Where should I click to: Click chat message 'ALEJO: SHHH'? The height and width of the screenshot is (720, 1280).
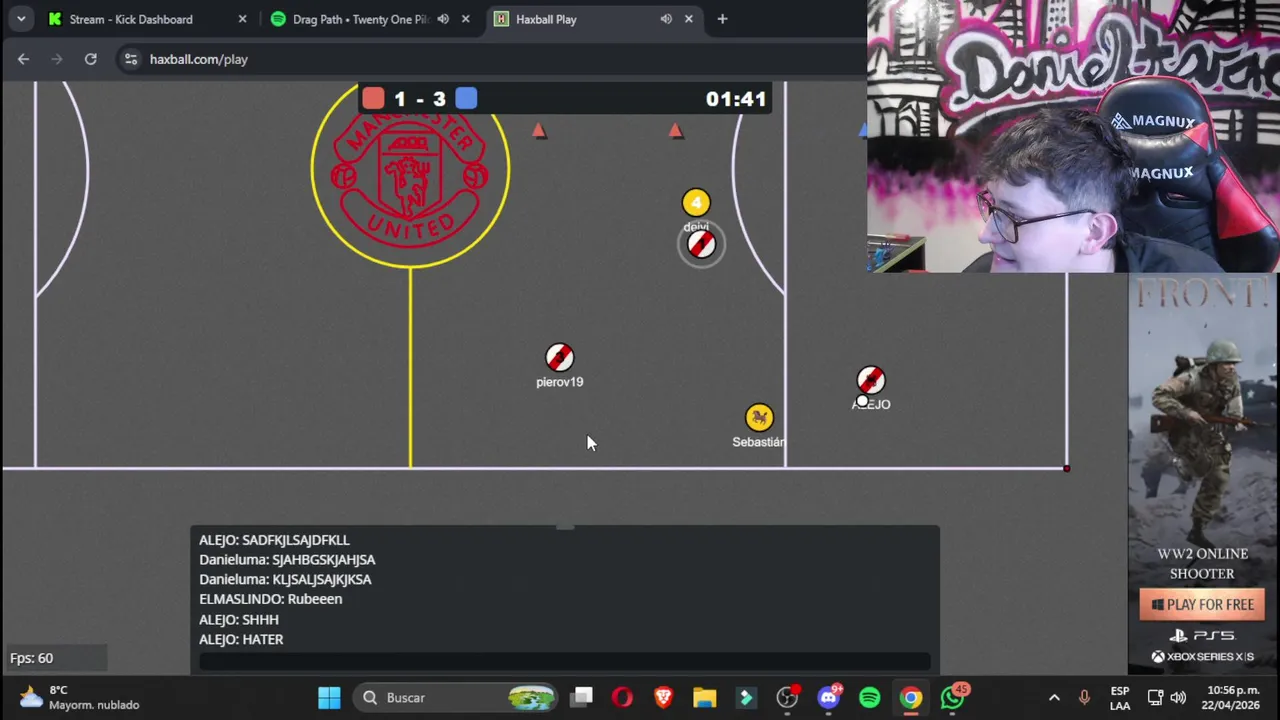click(x=239, y=620)
